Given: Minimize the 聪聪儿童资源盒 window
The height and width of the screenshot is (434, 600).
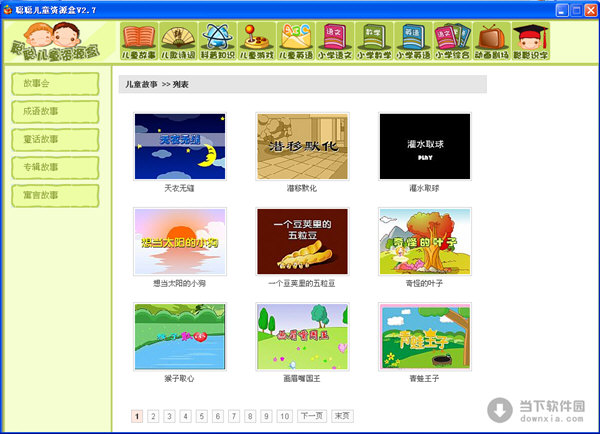Looking at the screenshot, I should tap(562, 10).
